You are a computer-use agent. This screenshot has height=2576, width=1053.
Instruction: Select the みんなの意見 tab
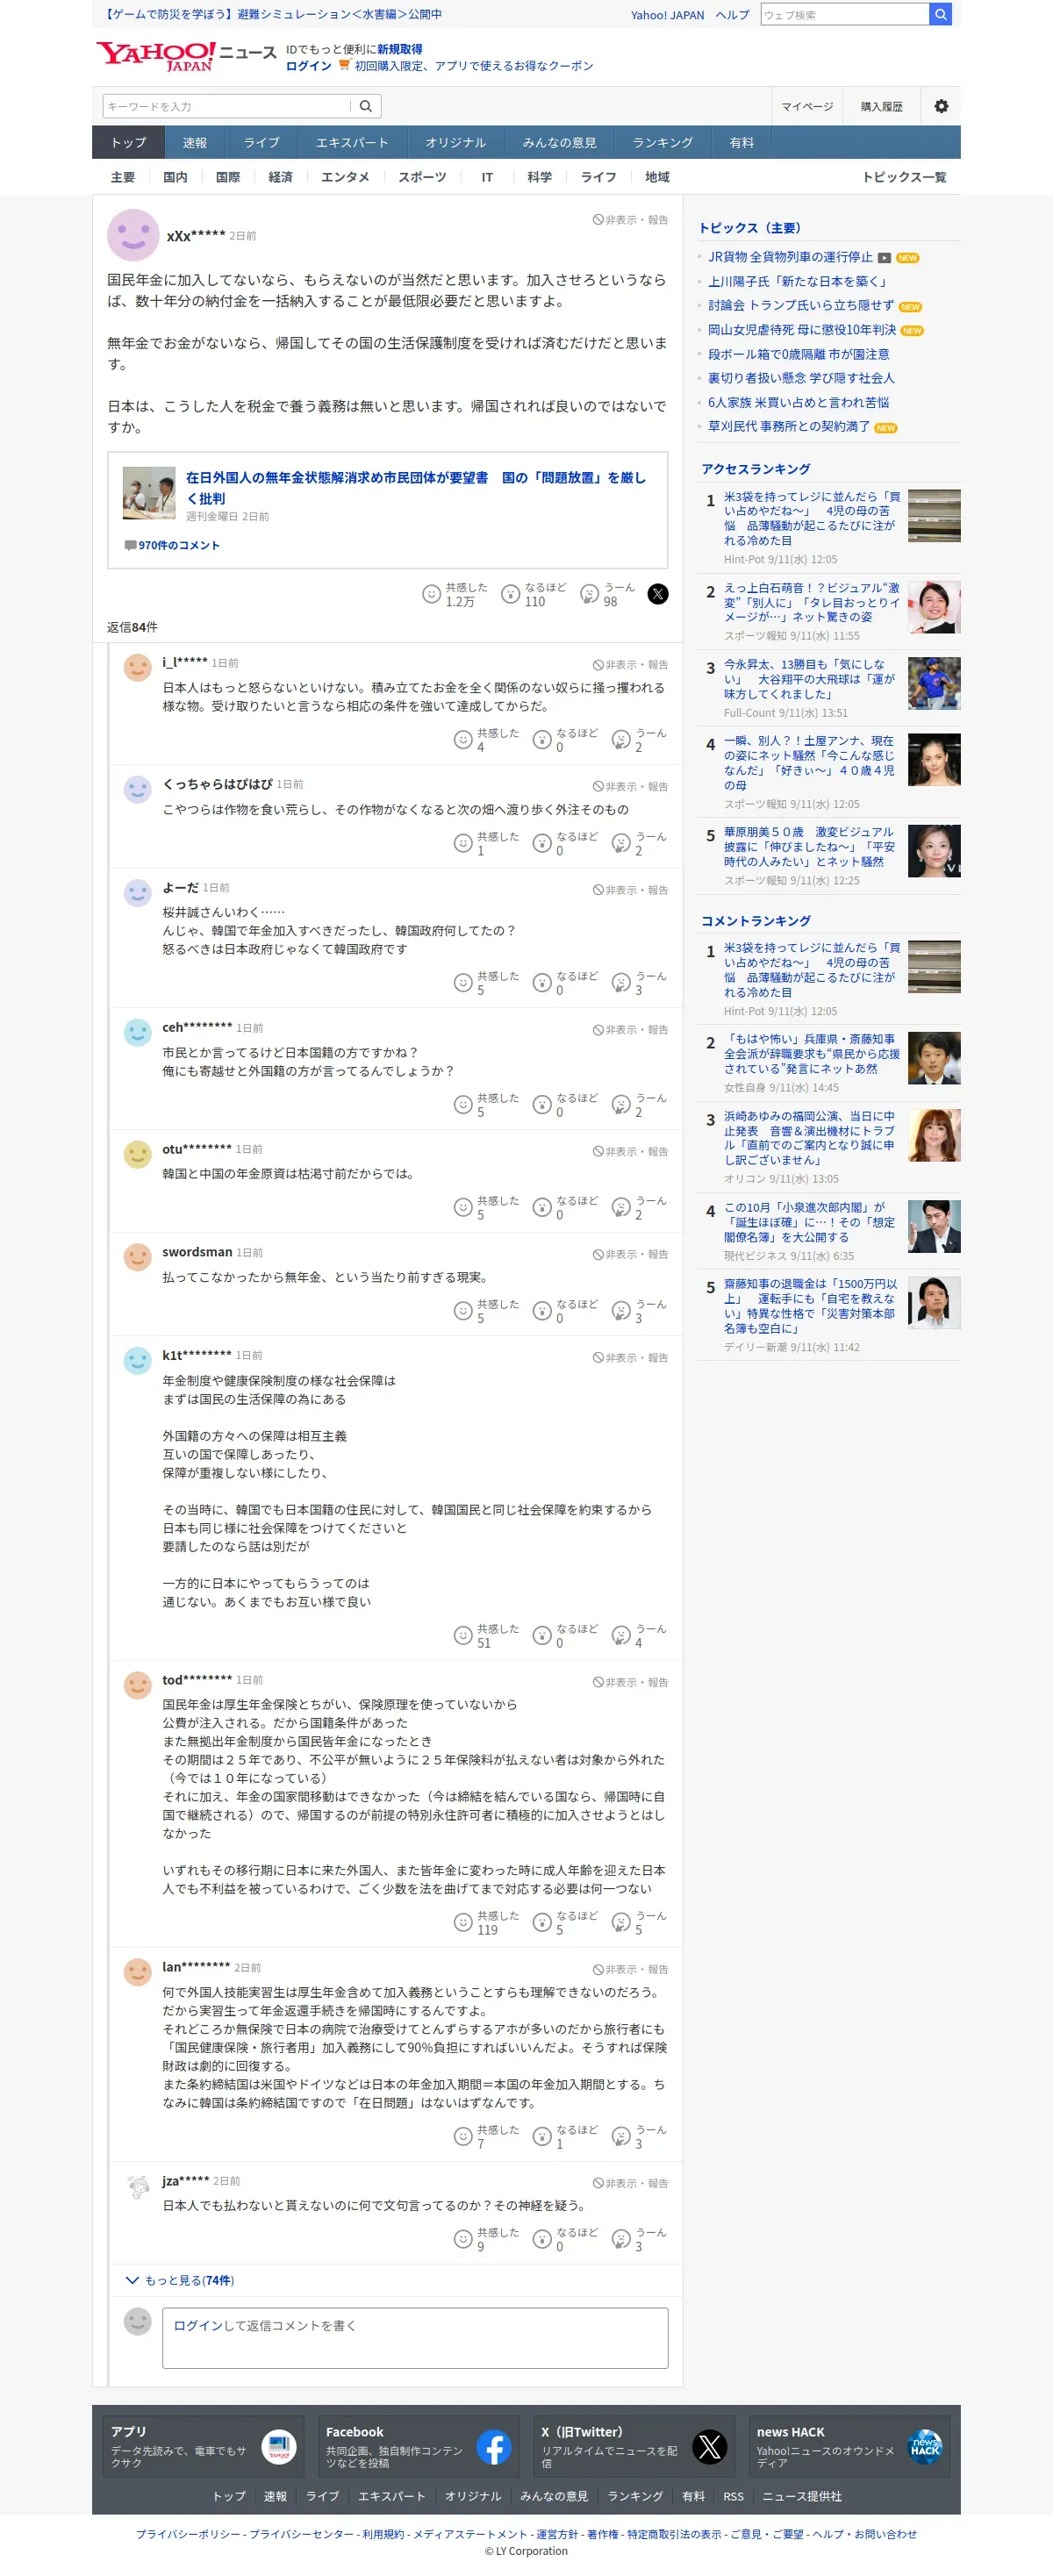coord(559,142)
